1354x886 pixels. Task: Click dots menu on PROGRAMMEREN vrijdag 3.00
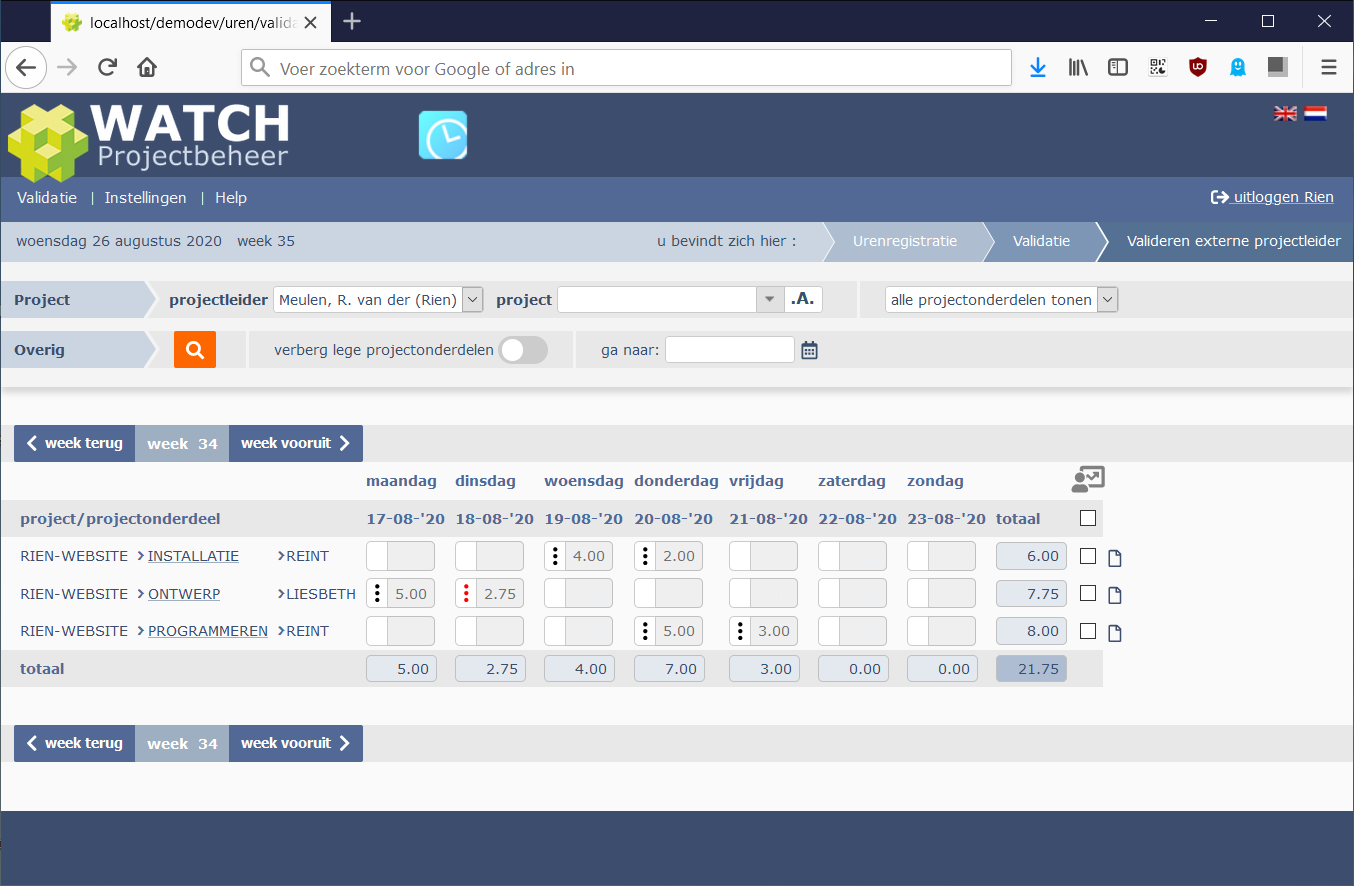pos(740,631)
